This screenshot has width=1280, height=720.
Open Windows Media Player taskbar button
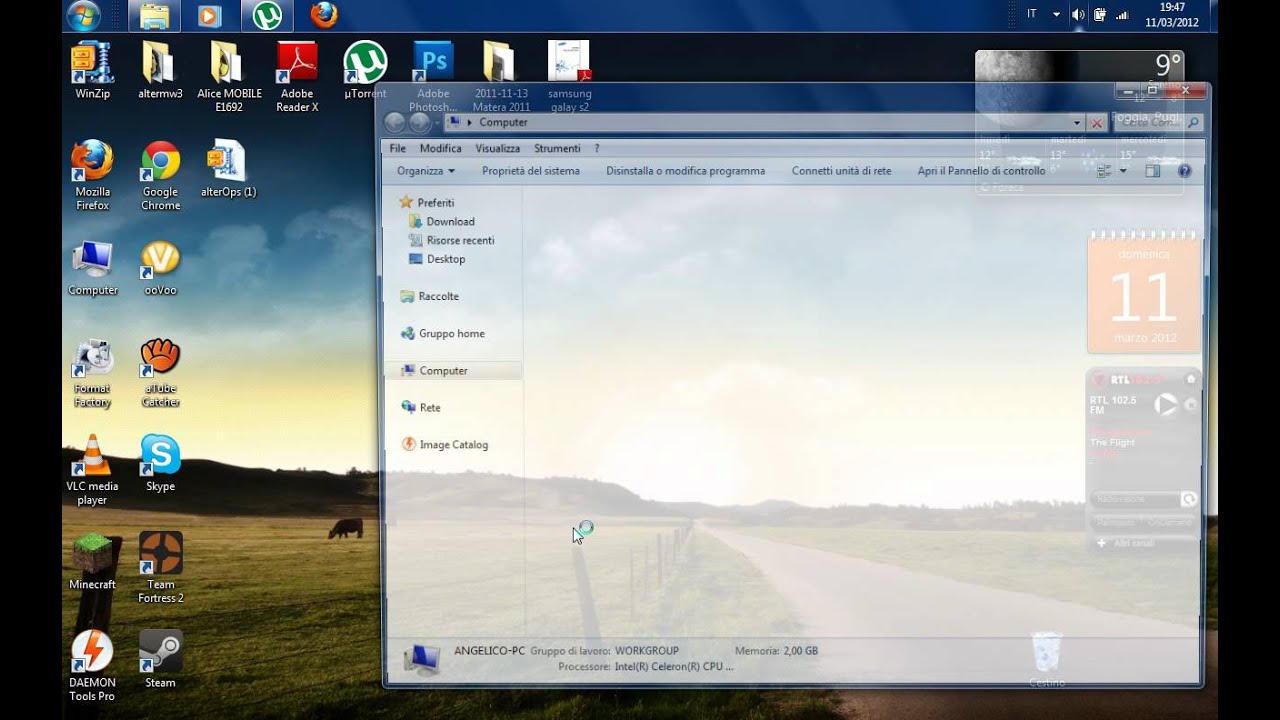[209, 15]
